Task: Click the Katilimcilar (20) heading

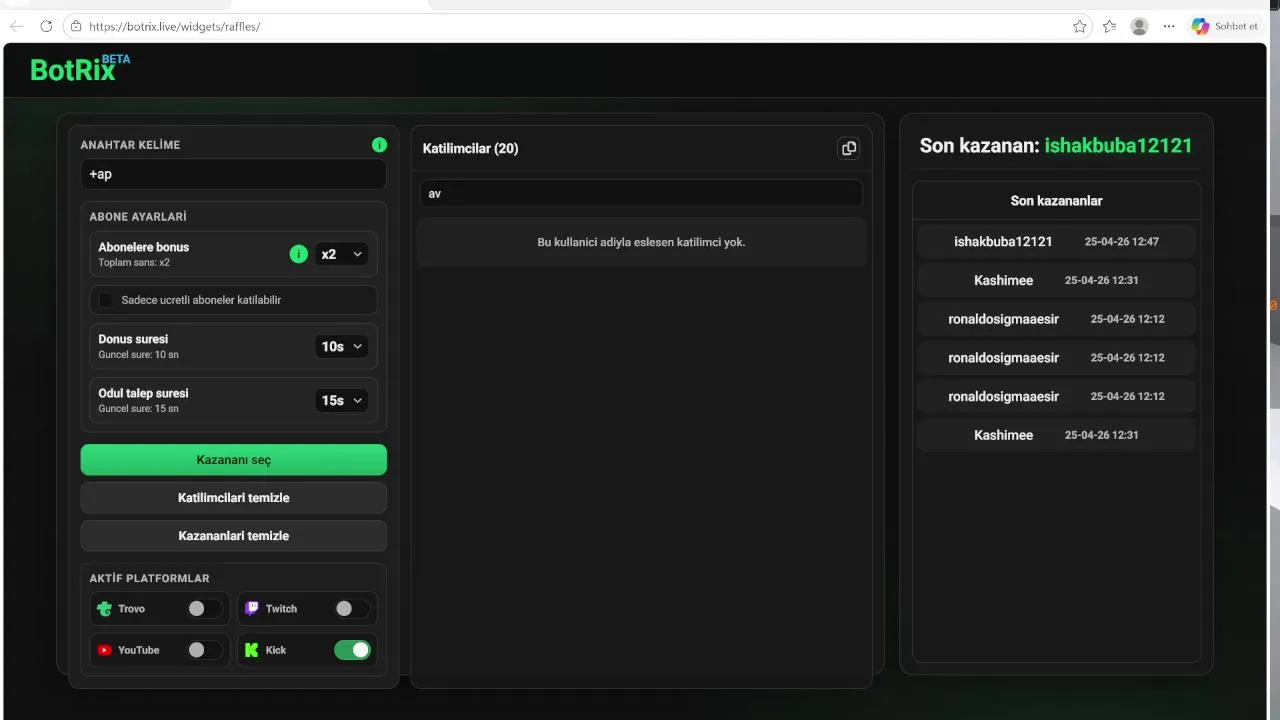Action: [470, 148]
